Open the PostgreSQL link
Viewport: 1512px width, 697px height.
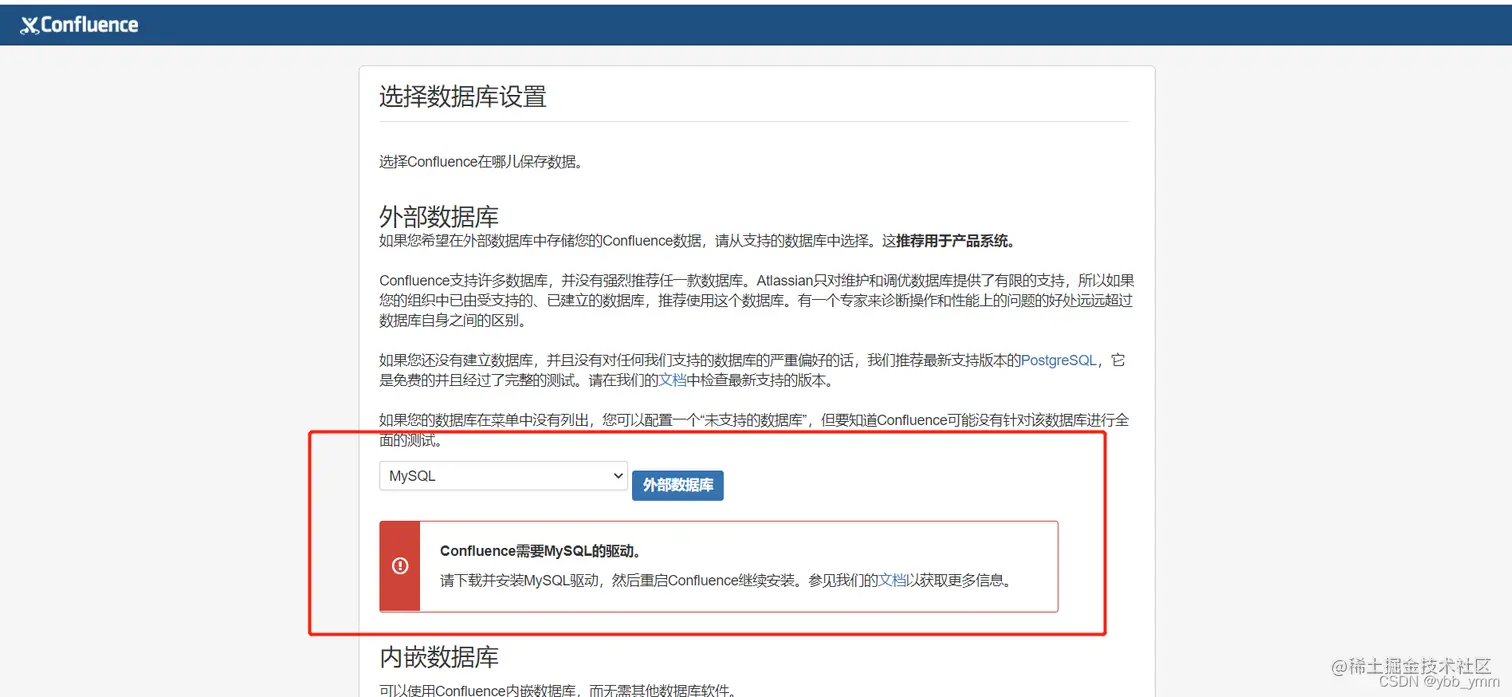click(x=1058, y=360)
